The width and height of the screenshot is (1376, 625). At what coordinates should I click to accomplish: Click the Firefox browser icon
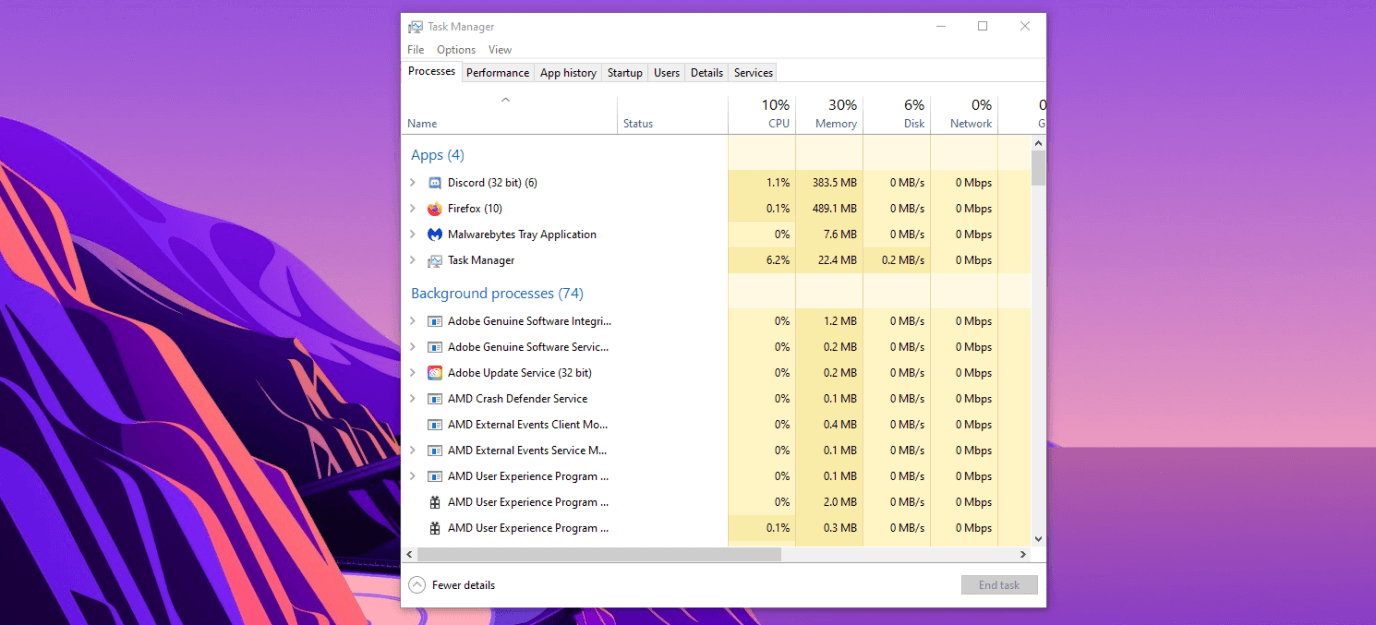pos(434,208)
